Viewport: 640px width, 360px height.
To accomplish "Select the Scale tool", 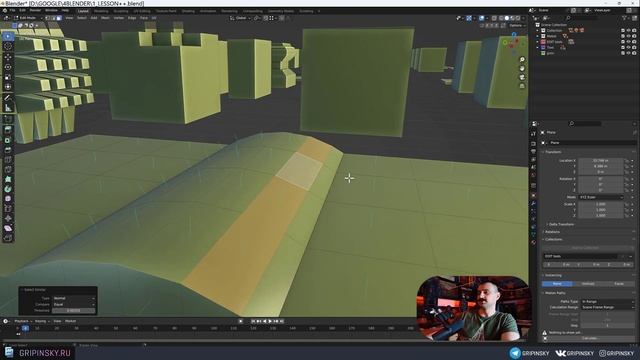I will (8, 77).
